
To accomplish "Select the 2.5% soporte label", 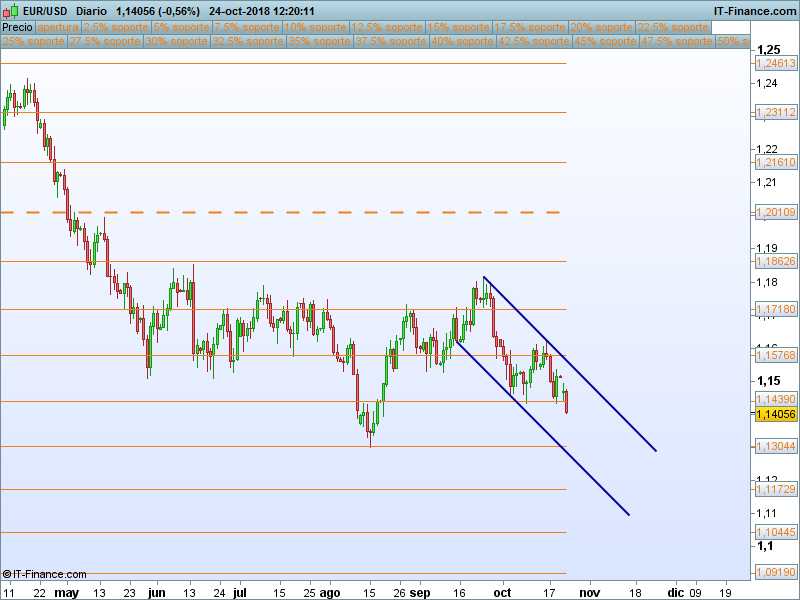I will (x=116, y=28).
